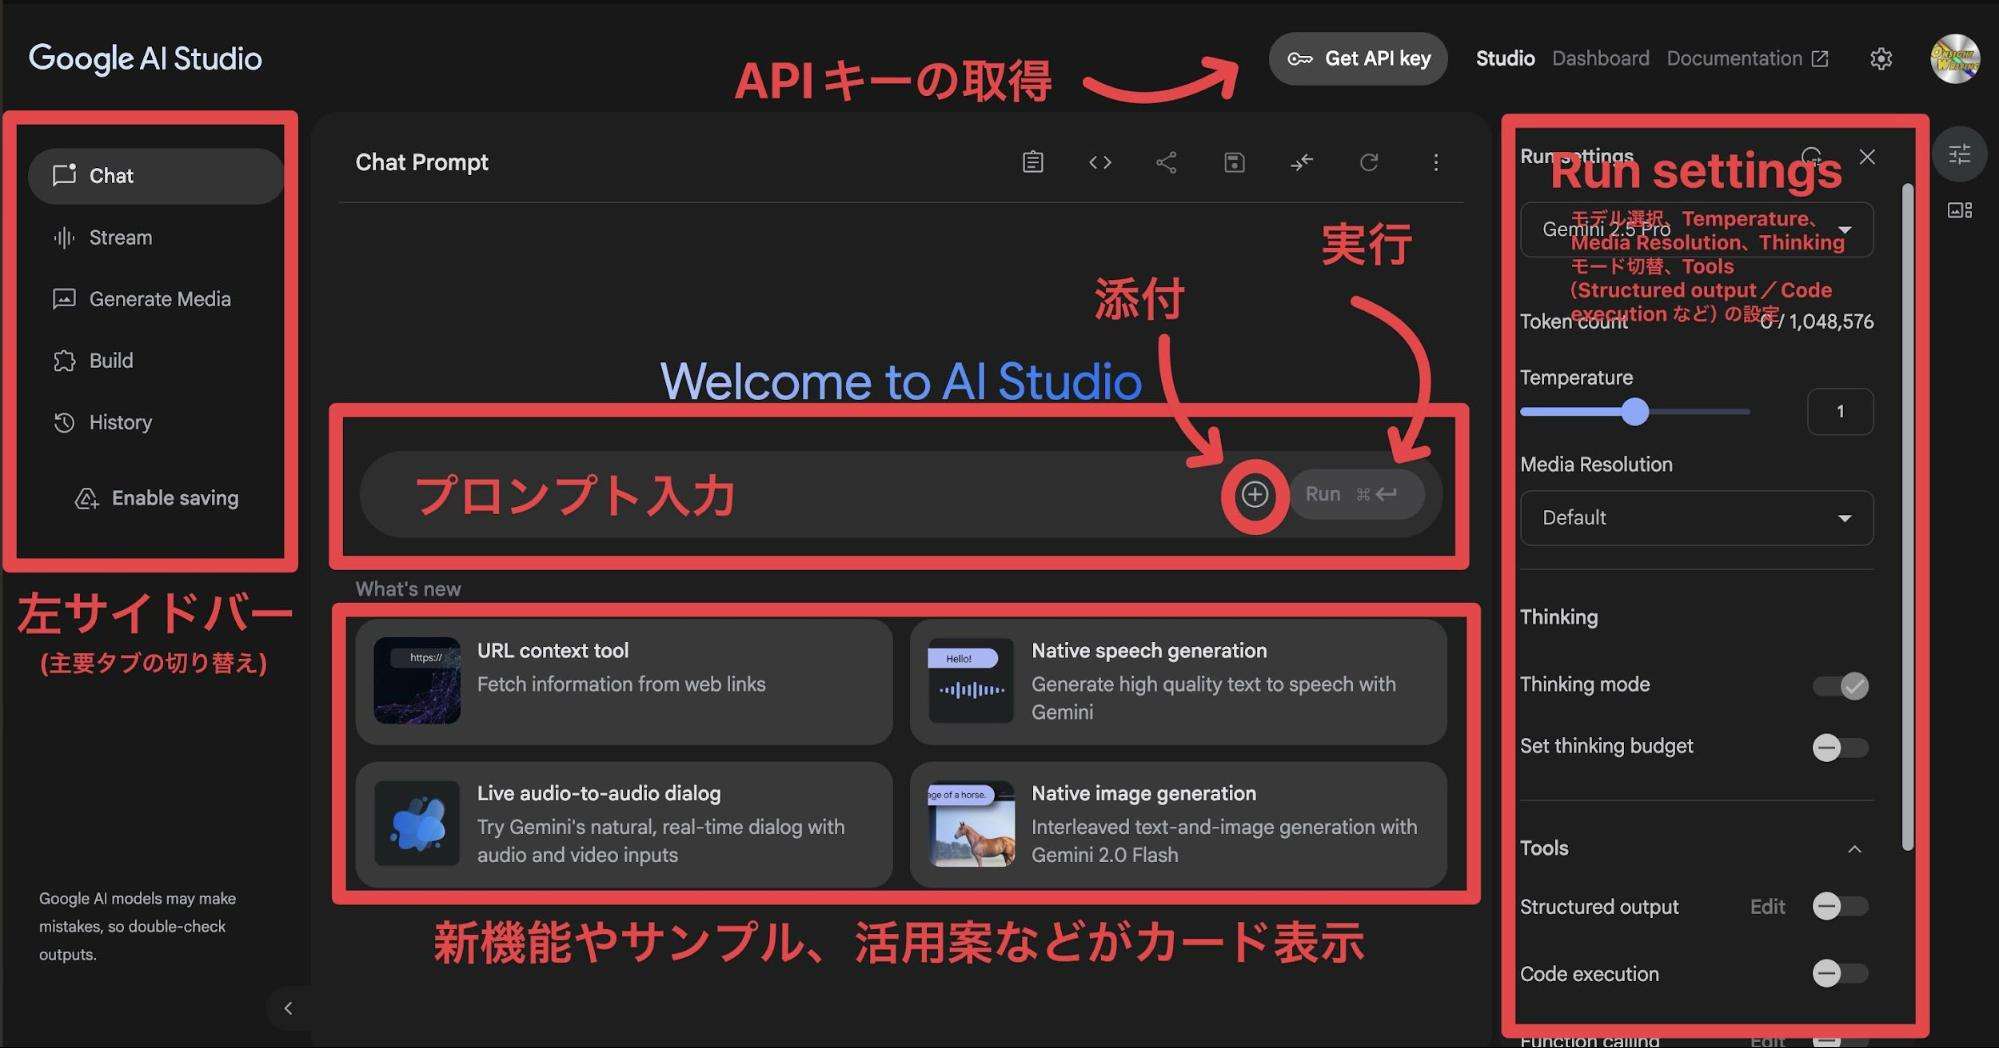Click Edit next to Structured output
The width and height of the screenshot is (1999, 1048).
1767,907
